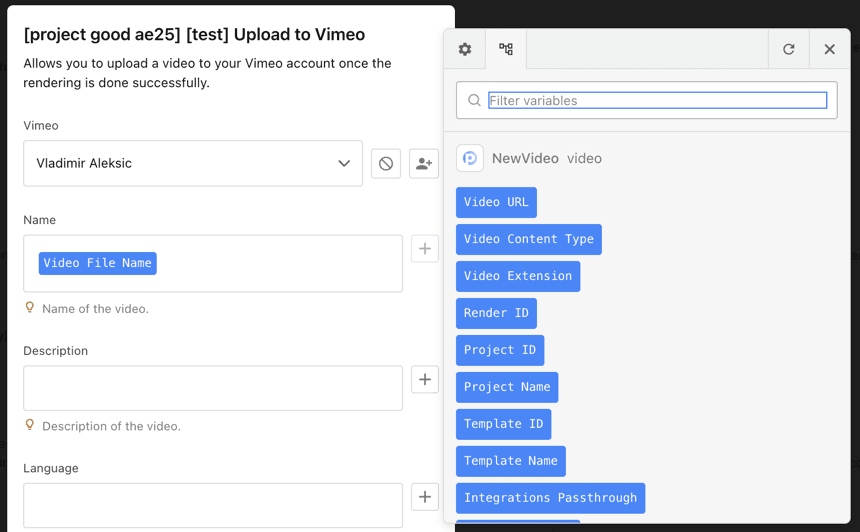860x532 pixels.
Task: Click the search magnifier icon
Action: pos(474,100)
